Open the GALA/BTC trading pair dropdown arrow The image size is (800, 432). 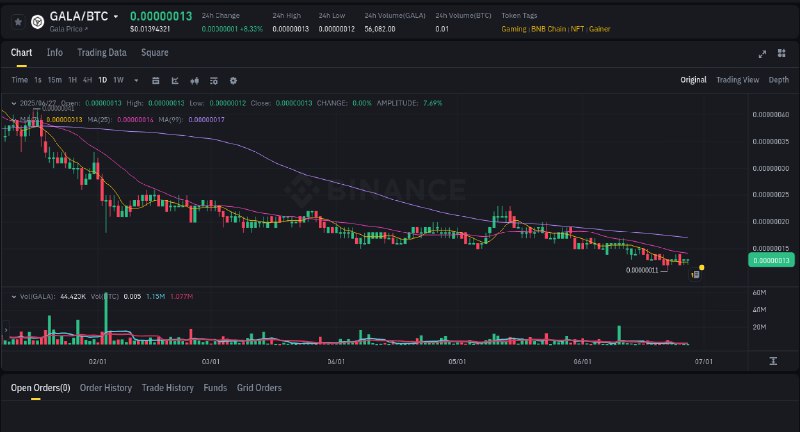(x=116, y=17)
